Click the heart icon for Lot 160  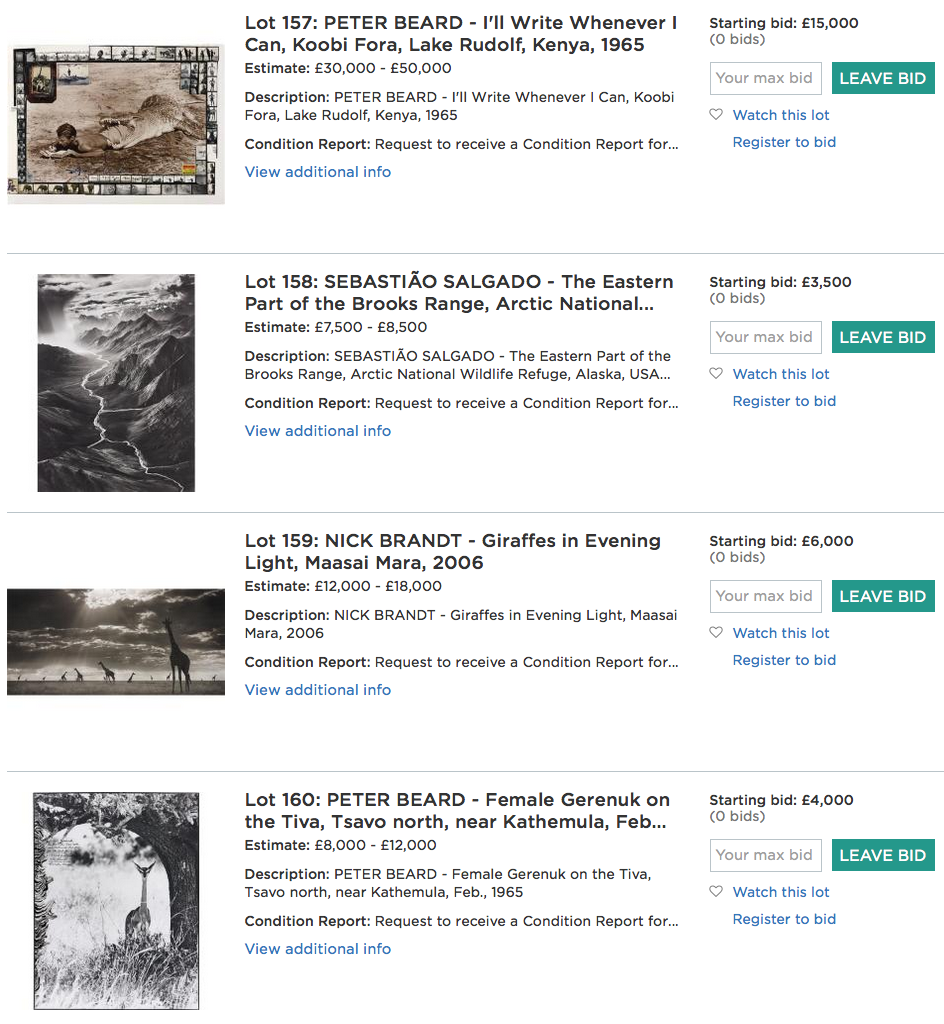pyautogui.click(x=716, y=891)
